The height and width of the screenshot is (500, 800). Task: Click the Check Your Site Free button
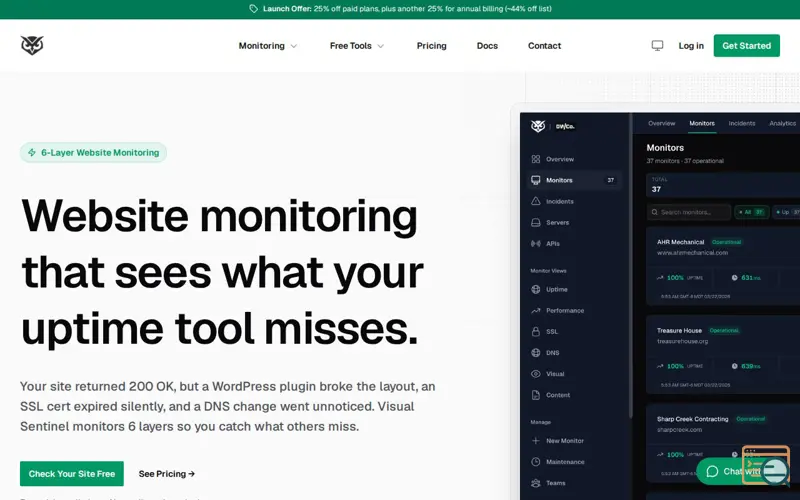72,473
